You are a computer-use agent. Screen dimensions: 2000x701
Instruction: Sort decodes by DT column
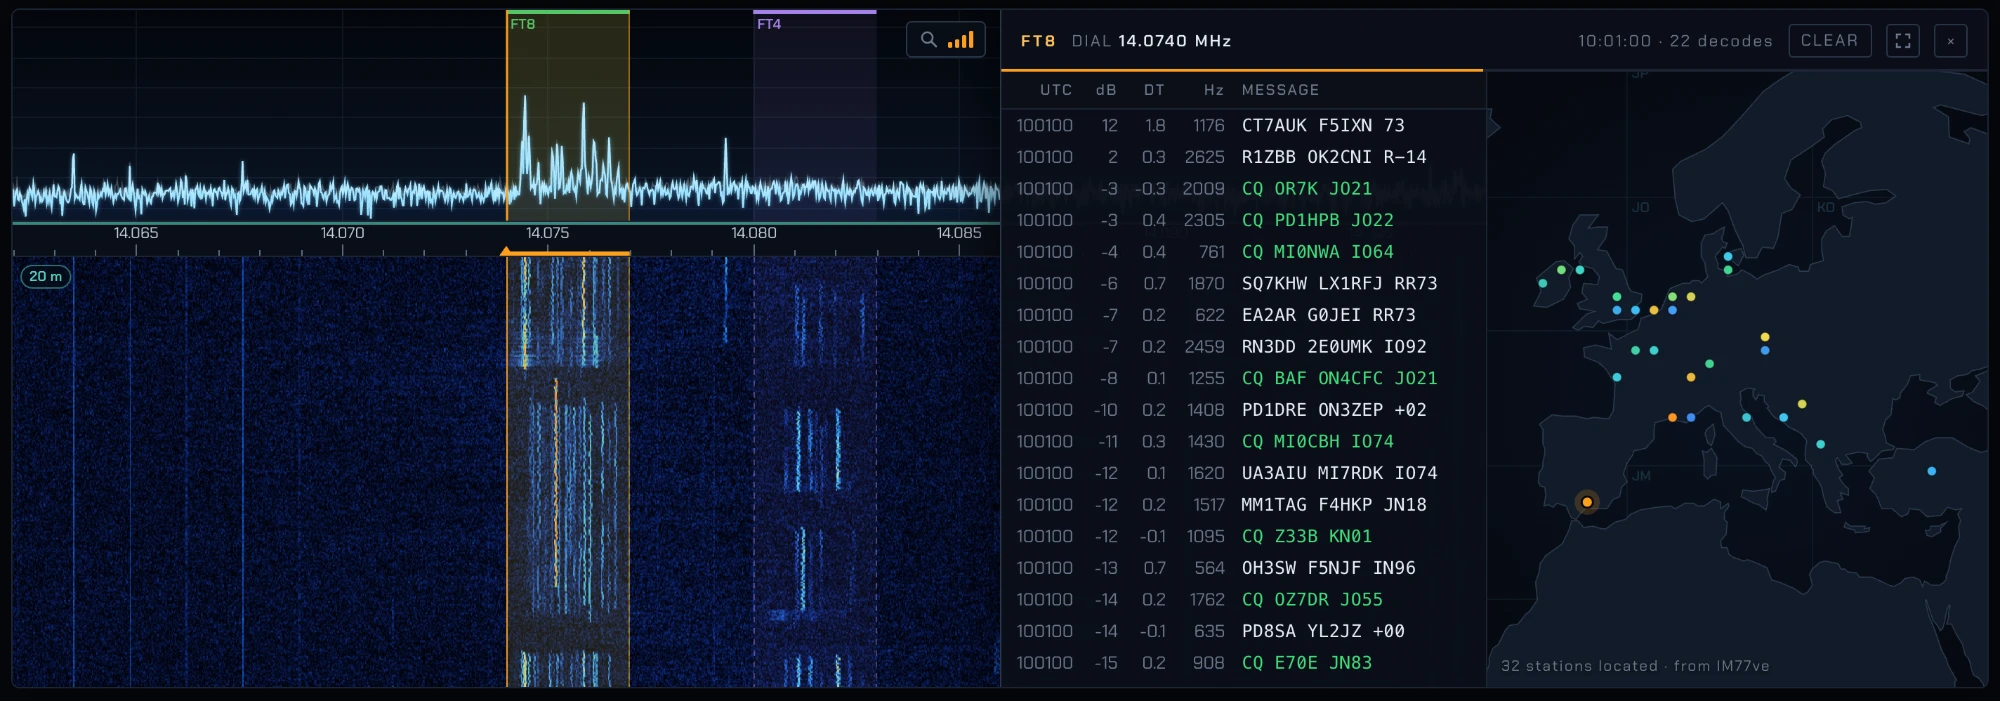[1154, 90]
